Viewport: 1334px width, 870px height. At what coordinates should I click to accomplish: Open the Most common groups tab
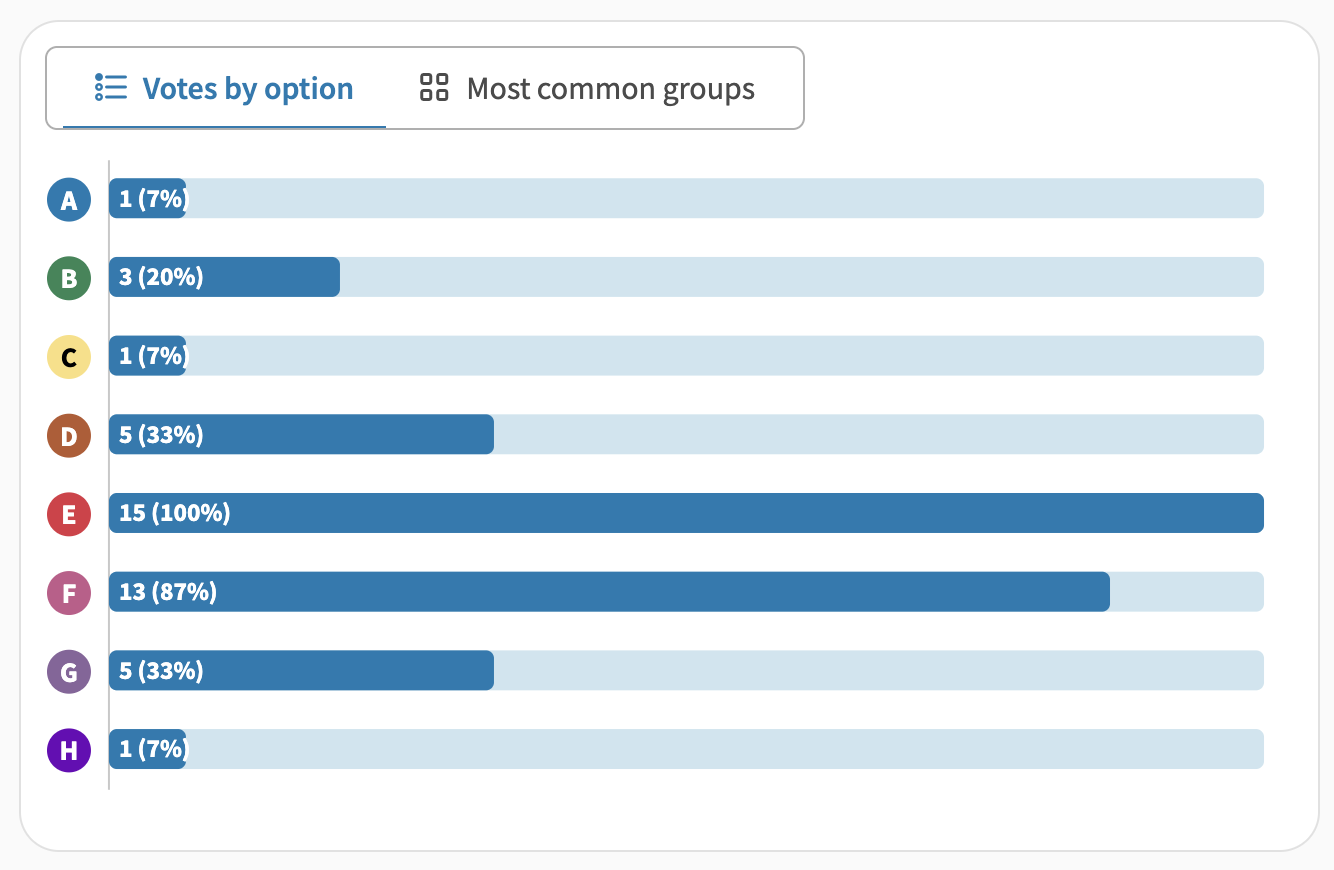(x=587, y=88)
